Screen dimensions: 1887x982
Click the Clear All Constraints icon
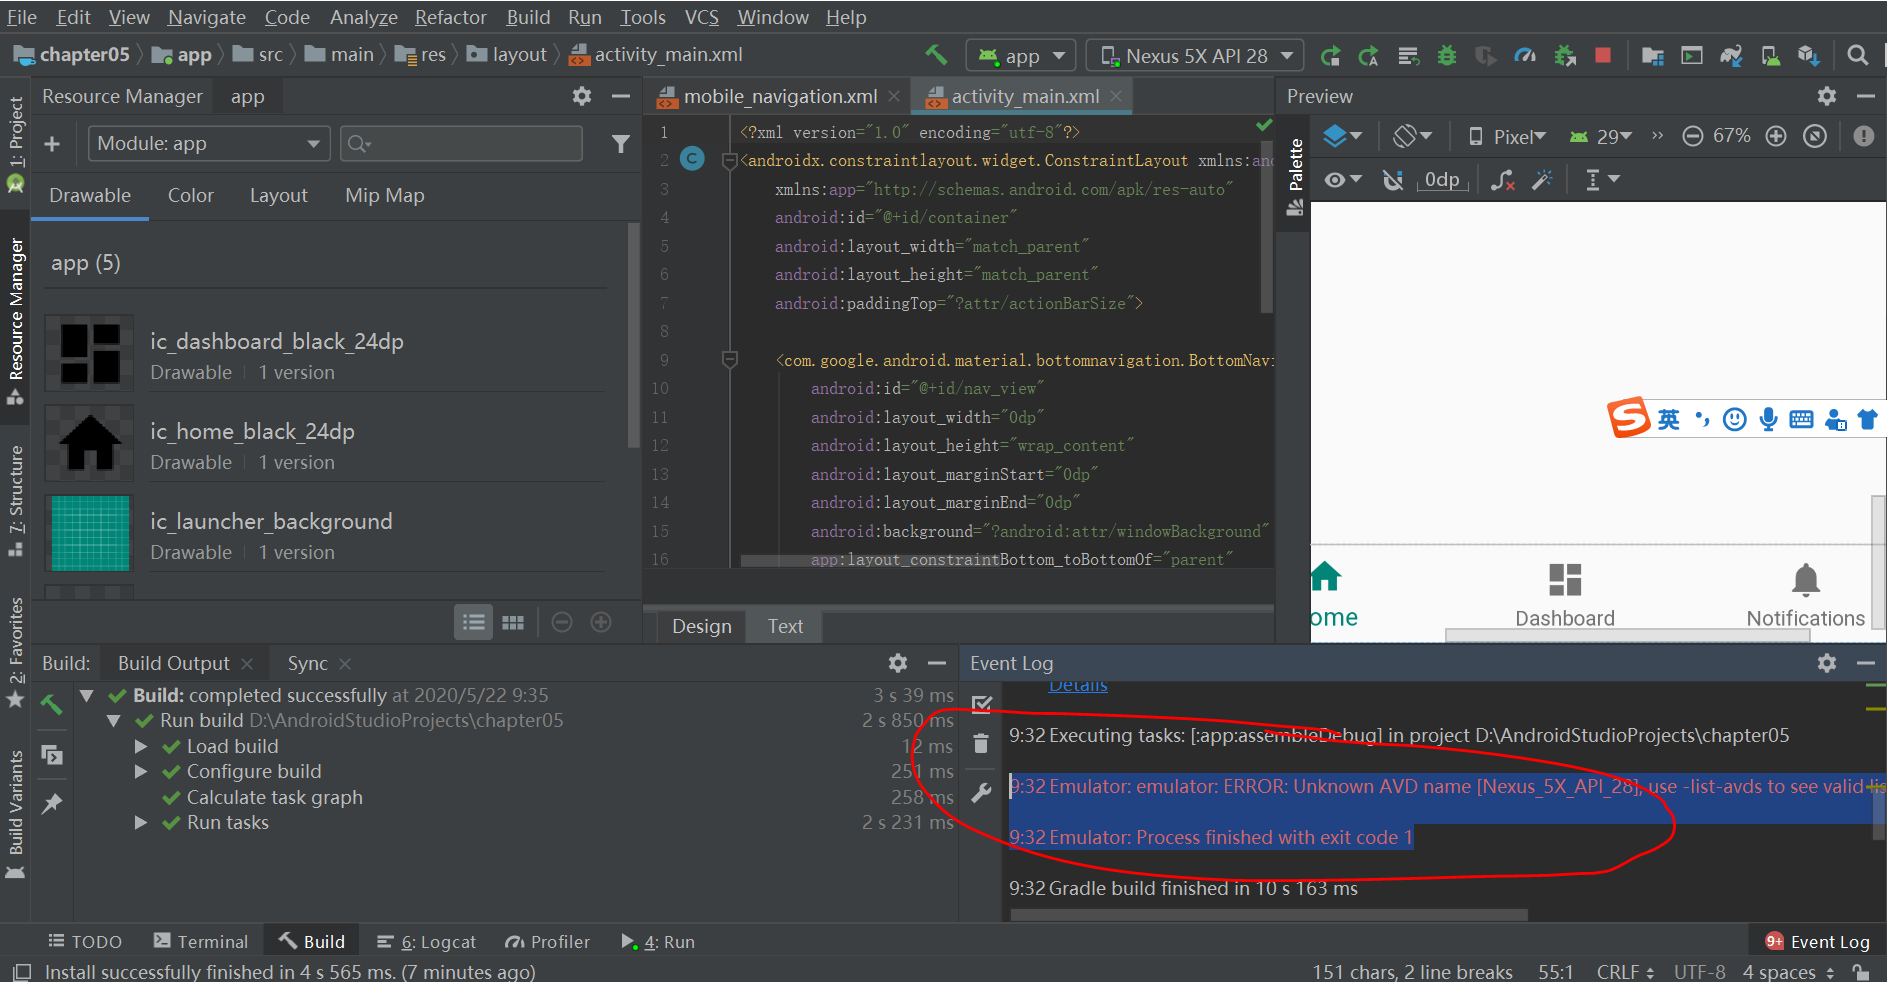(1502, 180)
